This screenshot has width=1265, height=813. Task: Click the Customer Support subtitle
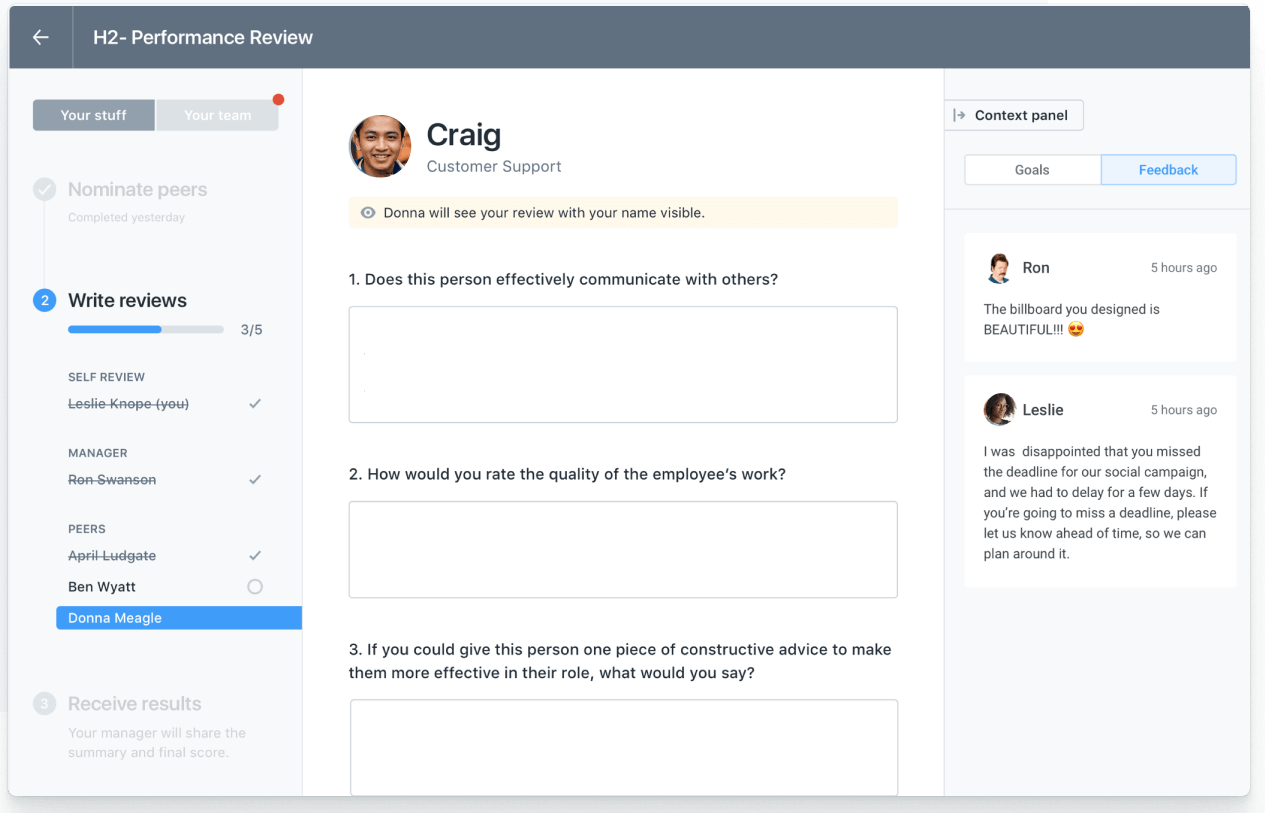tap(494, 167)
